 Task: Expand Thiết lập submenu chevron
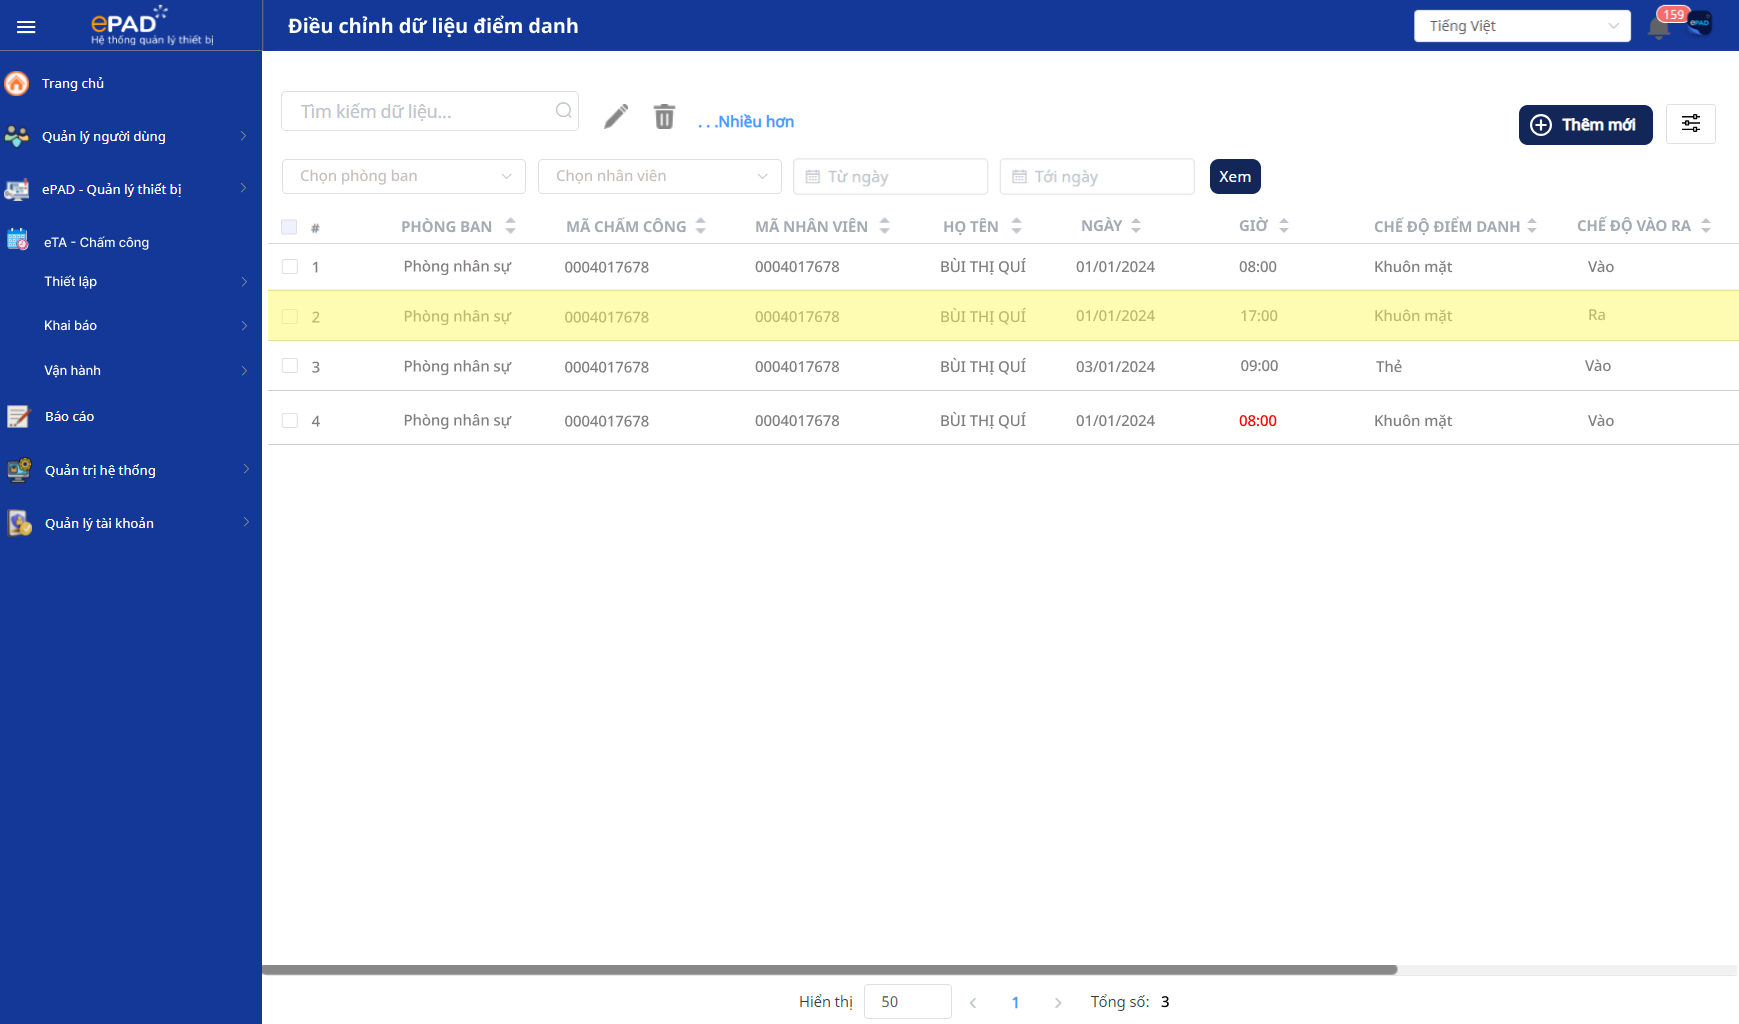click(244, 282)
